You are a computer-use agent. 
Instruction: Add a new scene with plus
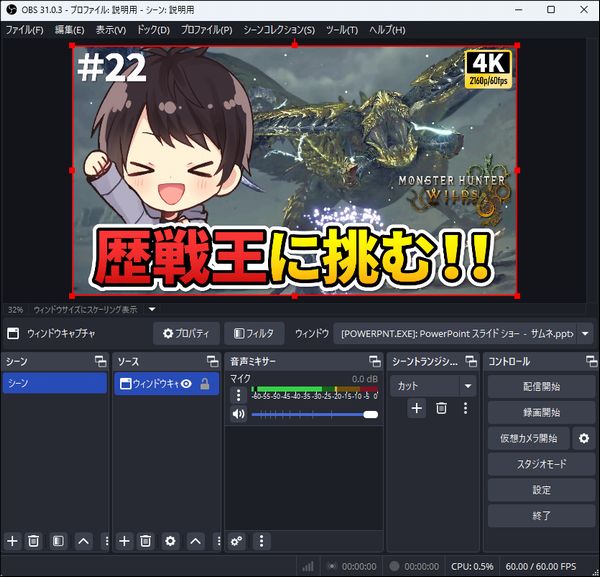click(12, 541)
